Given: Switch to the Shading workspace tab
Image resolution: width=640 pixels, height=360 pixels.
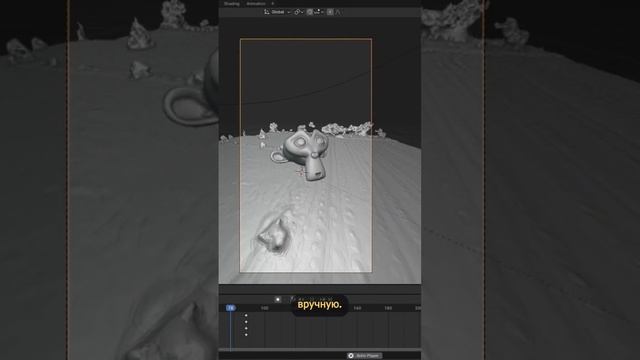Looking at the screenshot, I should [x=231, y=4].
